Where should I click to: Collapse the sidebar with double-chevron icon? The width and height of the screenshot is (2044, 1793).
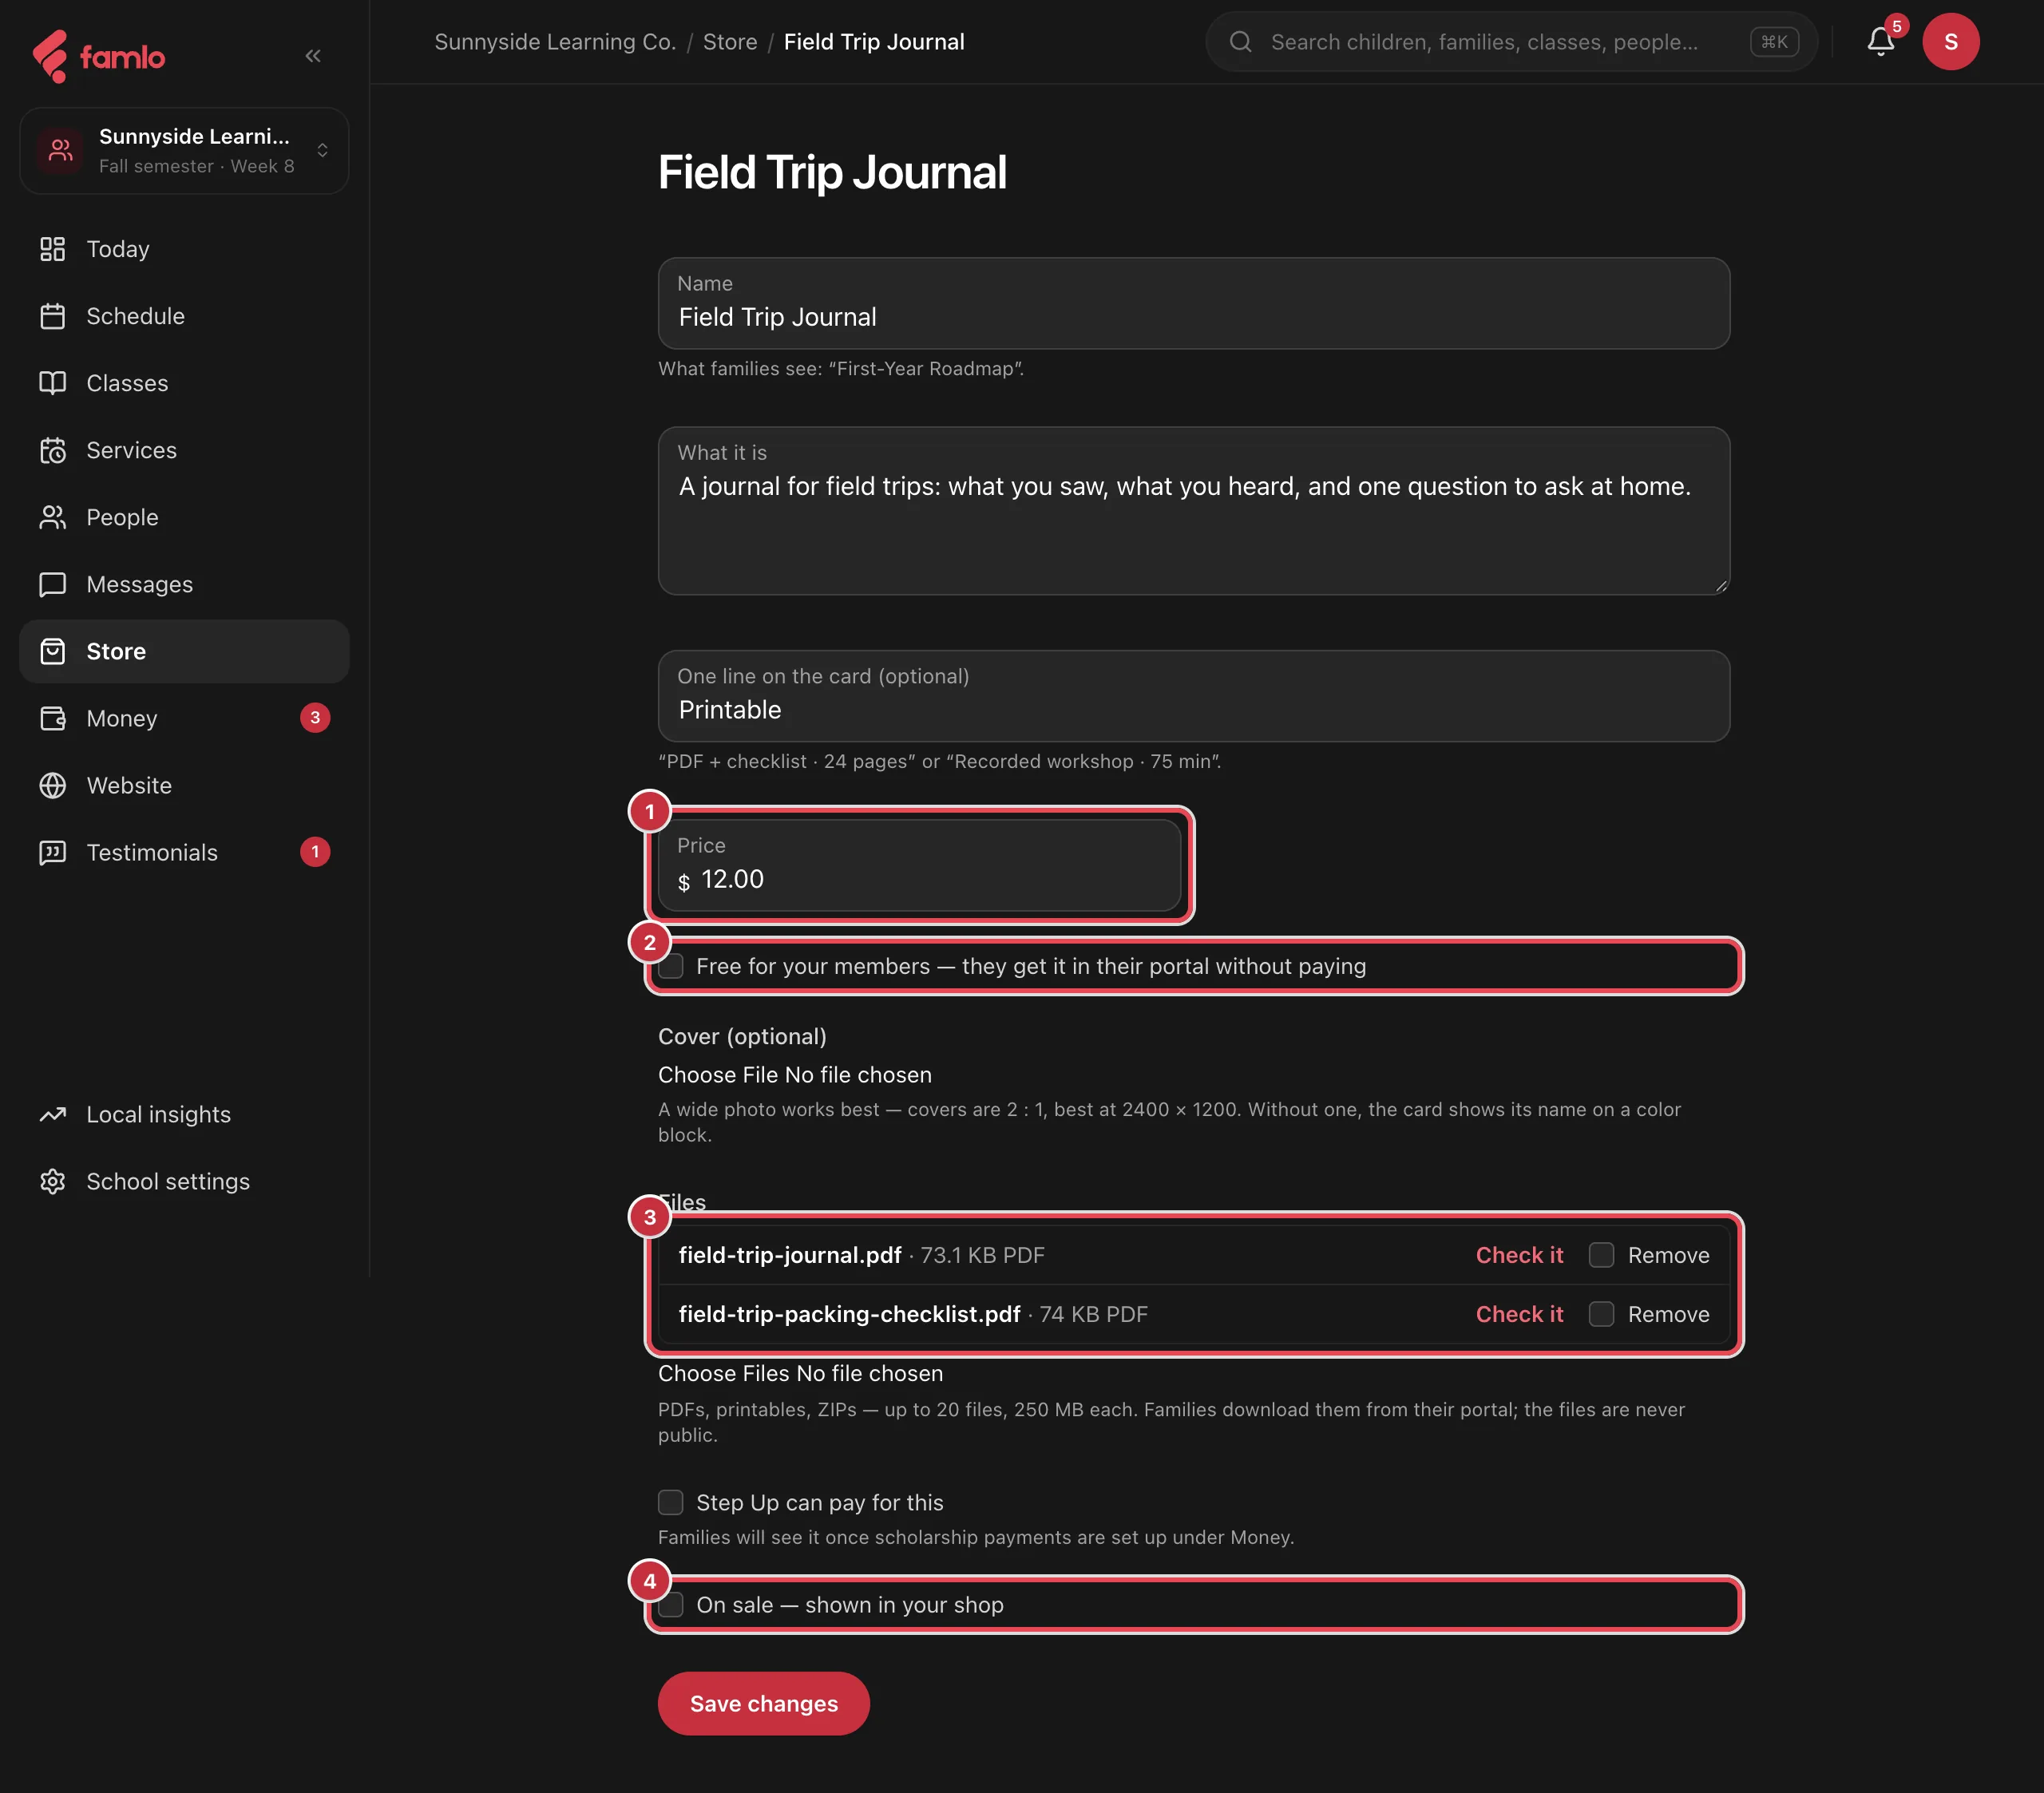(x=313, y=56)
